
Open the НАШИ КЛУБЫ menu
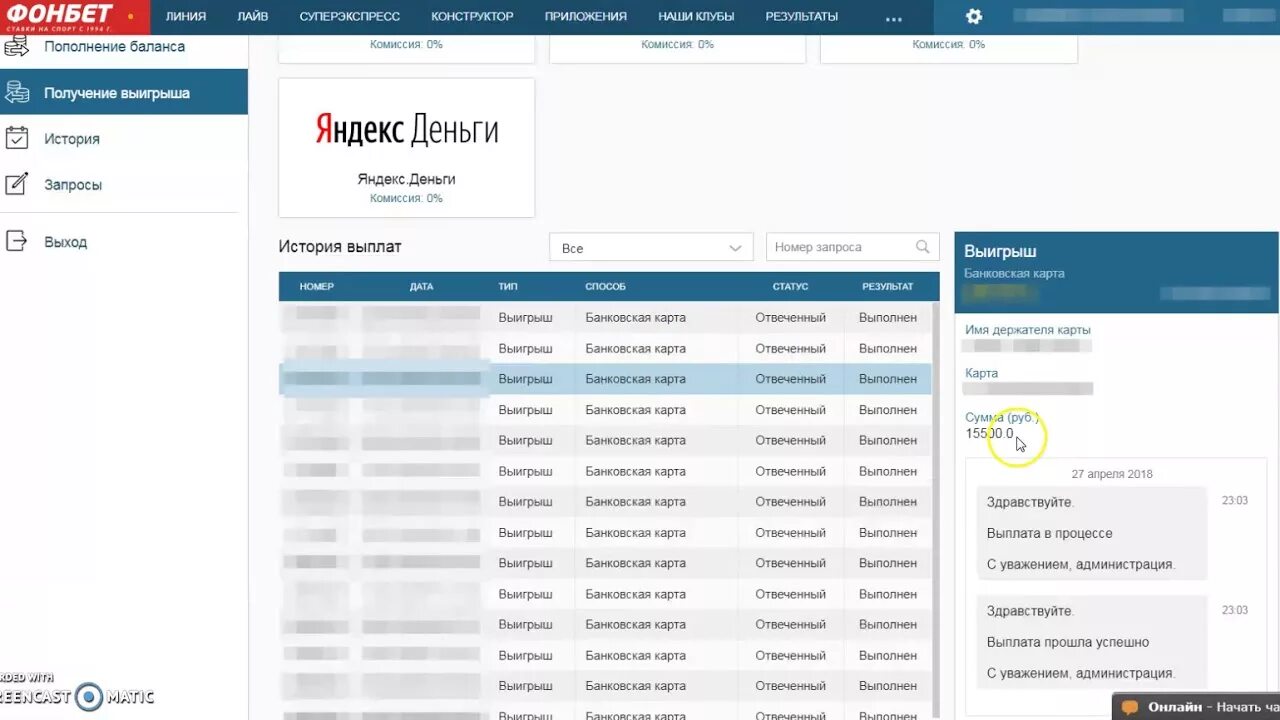click(x=696, y=17)
